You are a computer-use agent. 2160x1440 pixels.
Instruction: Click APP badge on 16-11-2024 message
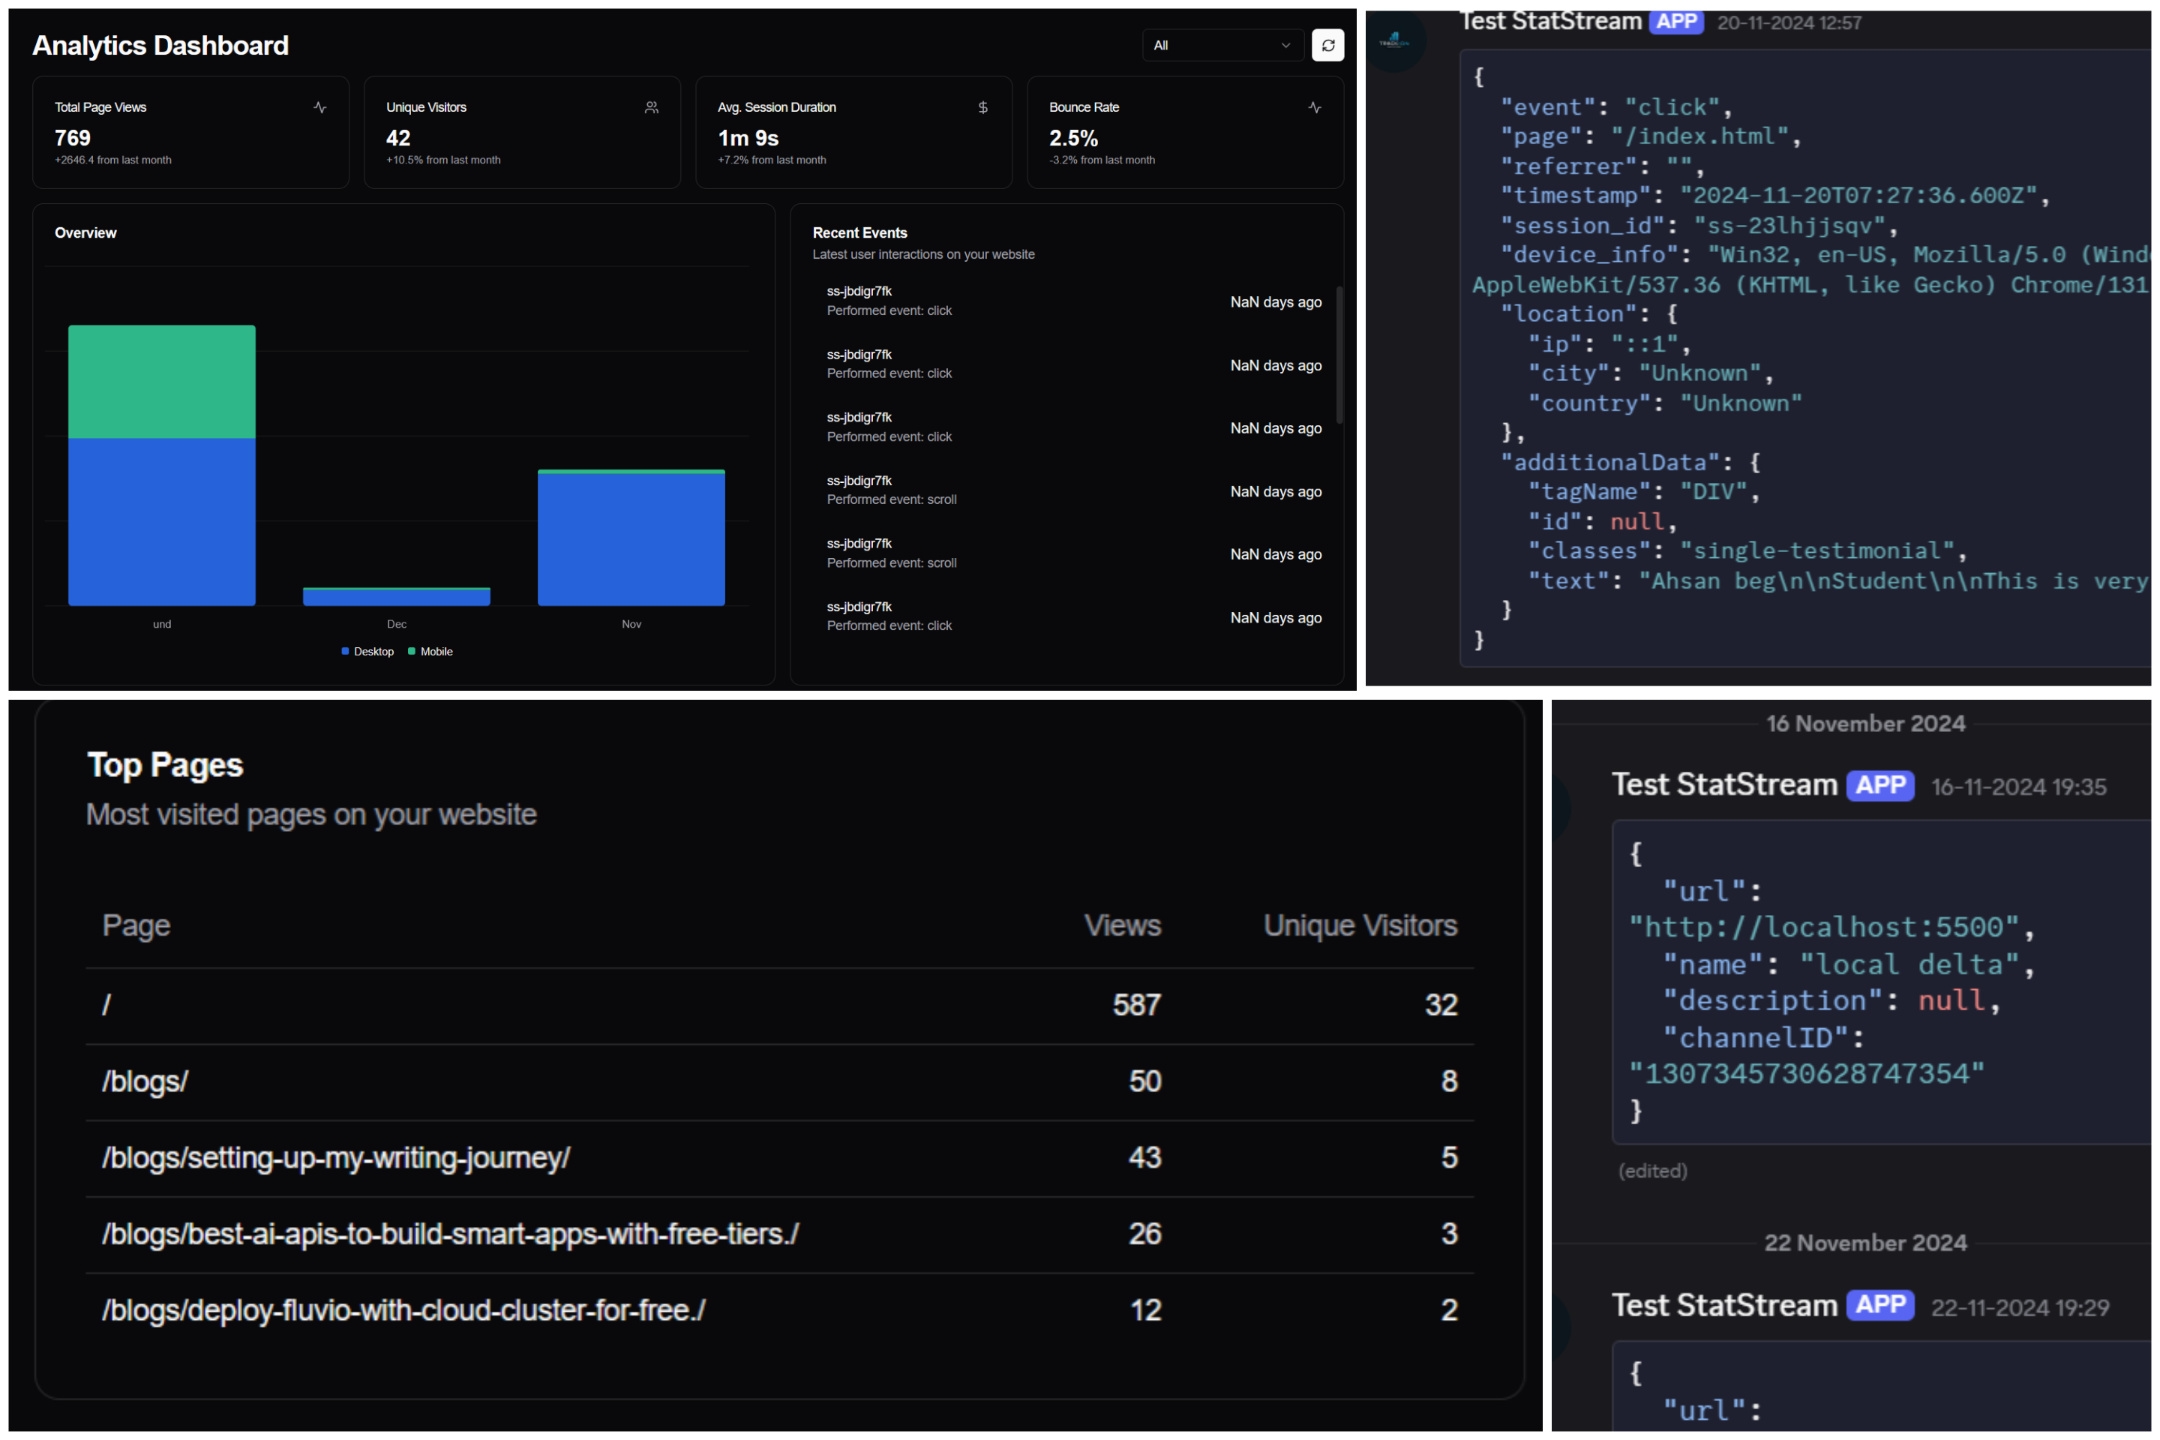[1880, 785]
